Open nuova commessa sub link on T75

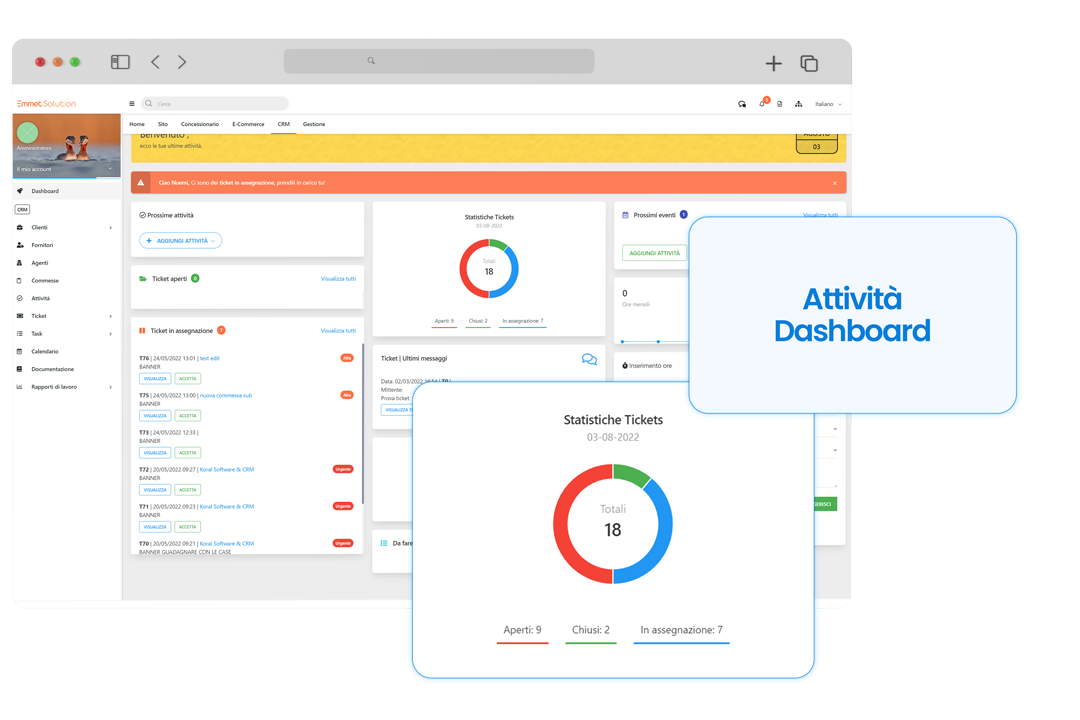(x=226, y=395)
